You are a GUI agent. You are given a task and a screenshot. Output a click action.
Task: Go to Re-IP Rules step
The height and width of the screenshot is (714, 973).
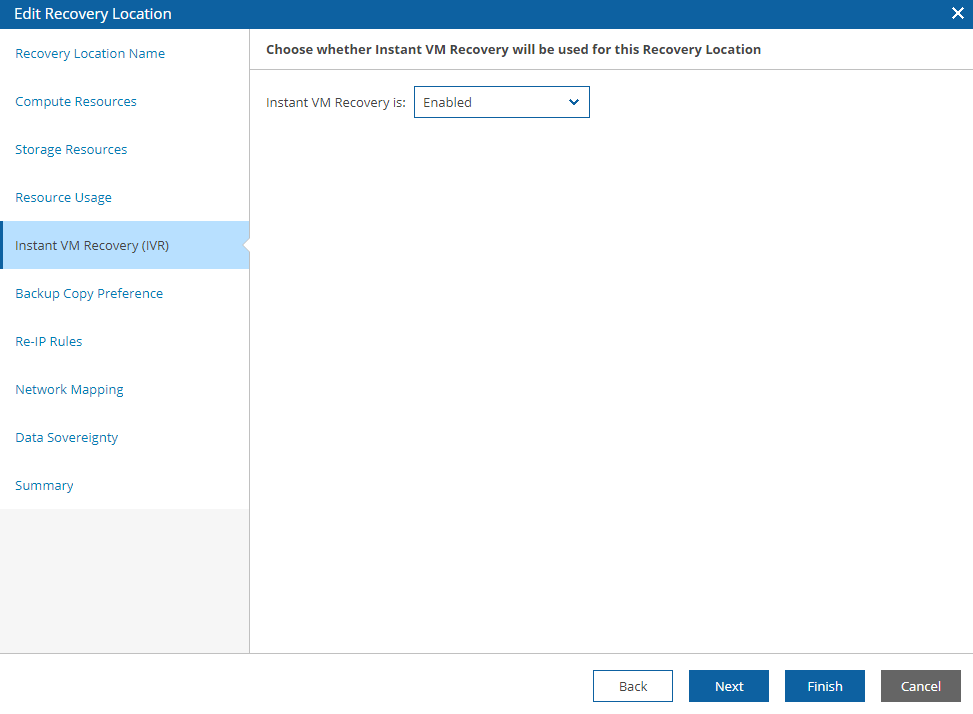coord(48,341)
